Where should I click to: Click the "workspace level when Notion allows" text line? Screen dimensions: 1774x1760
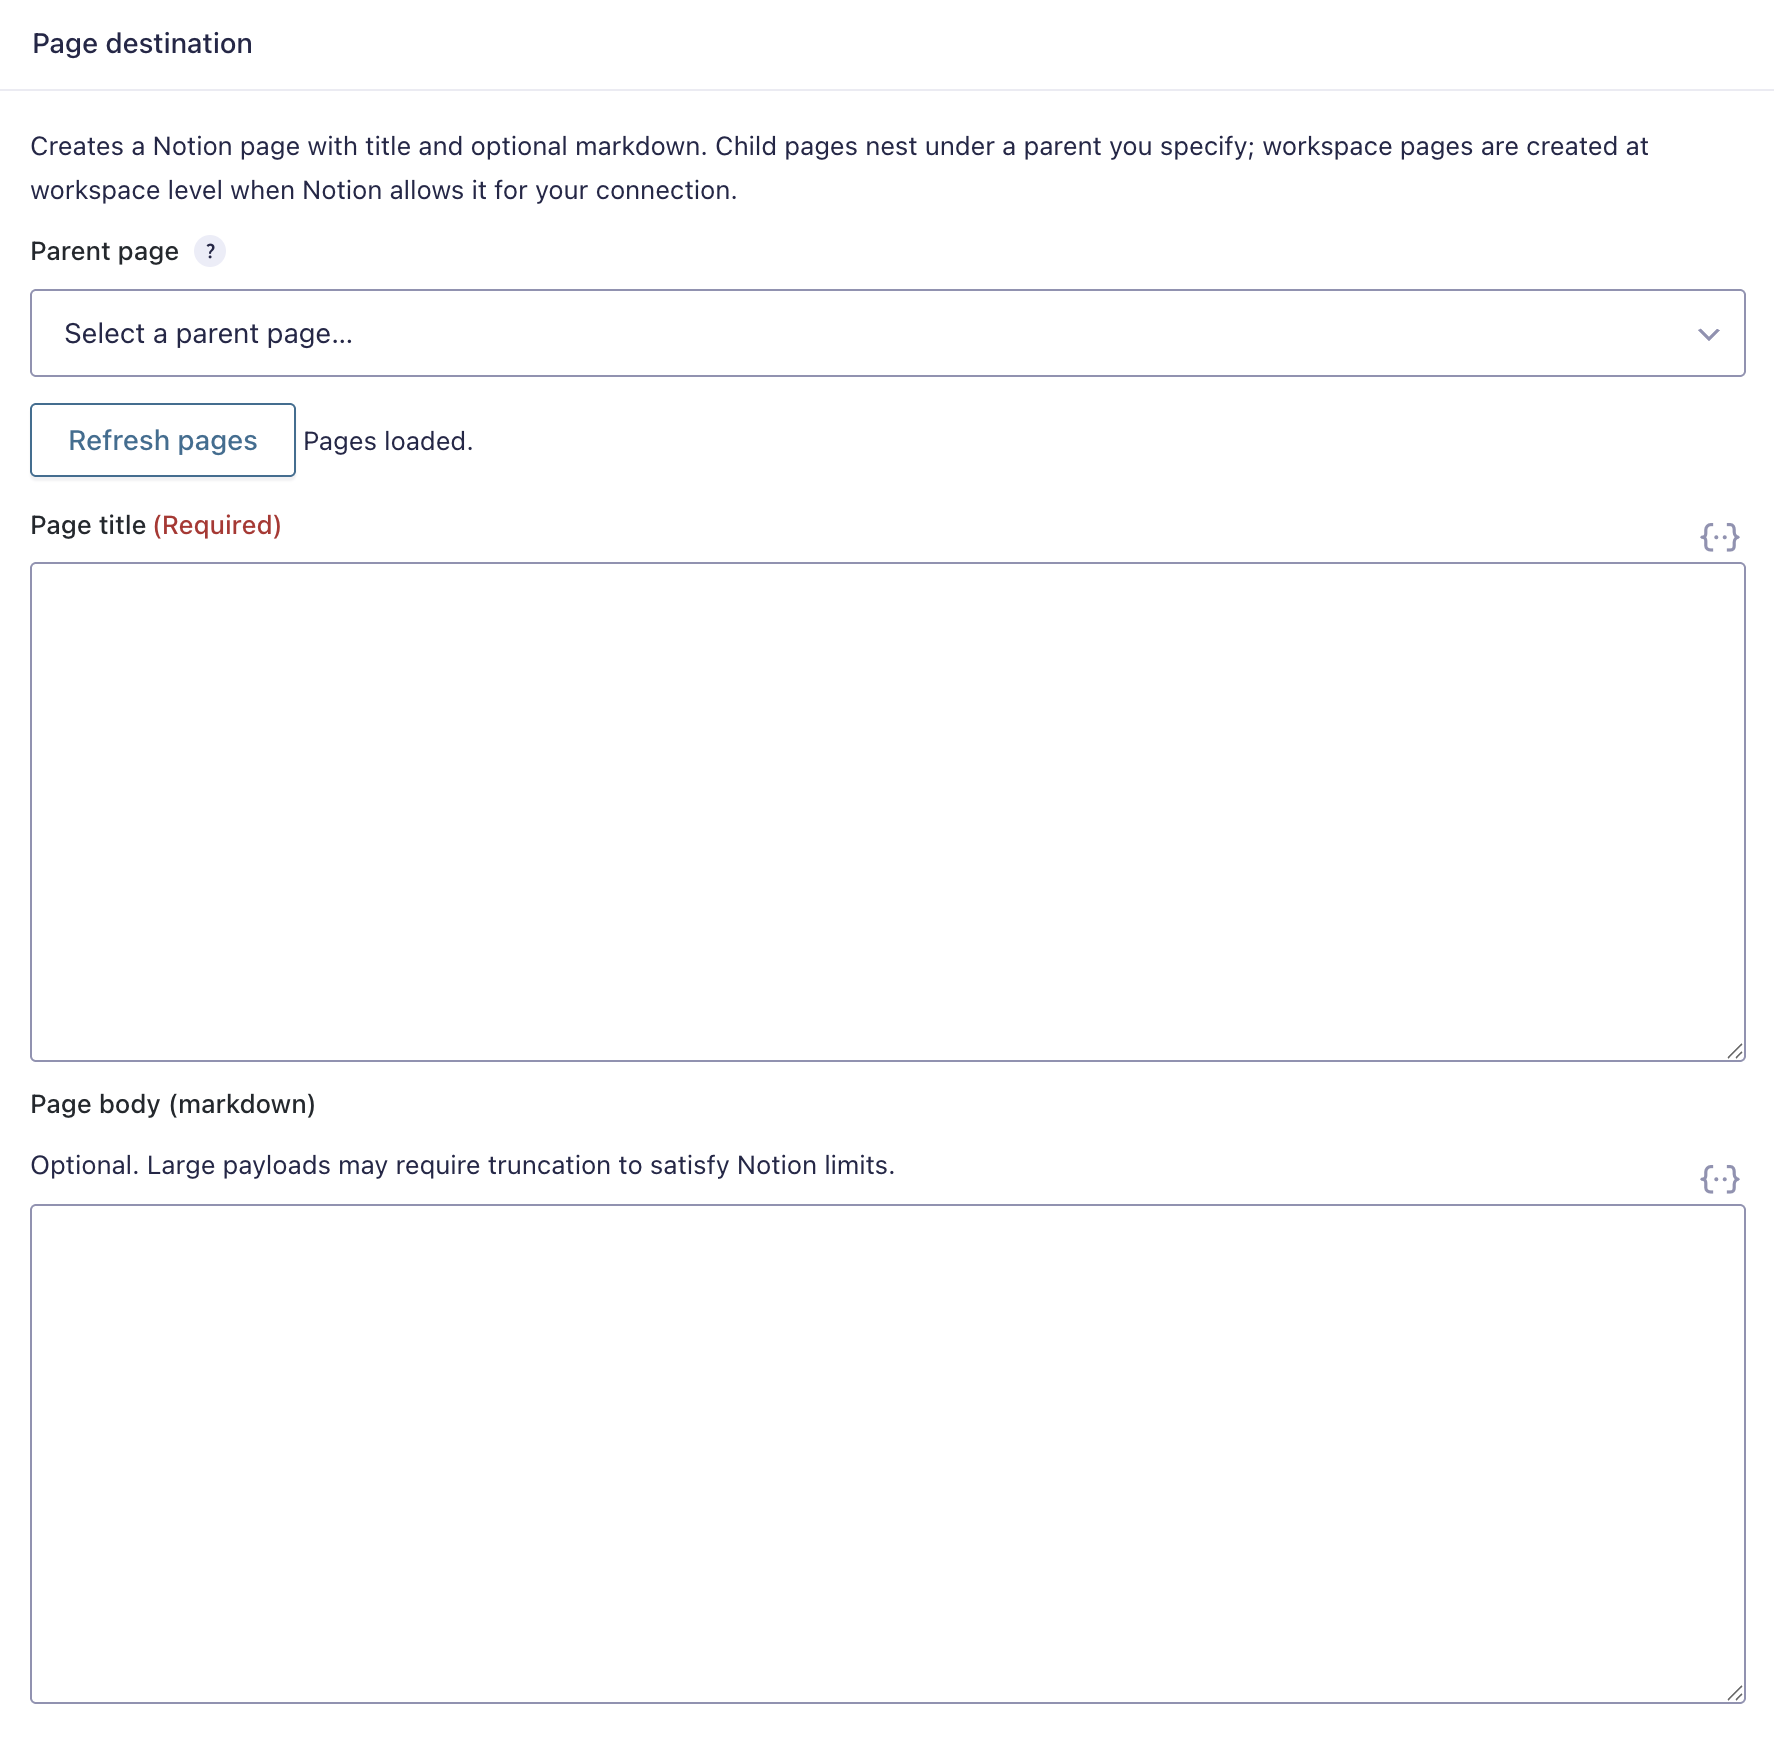384,190
